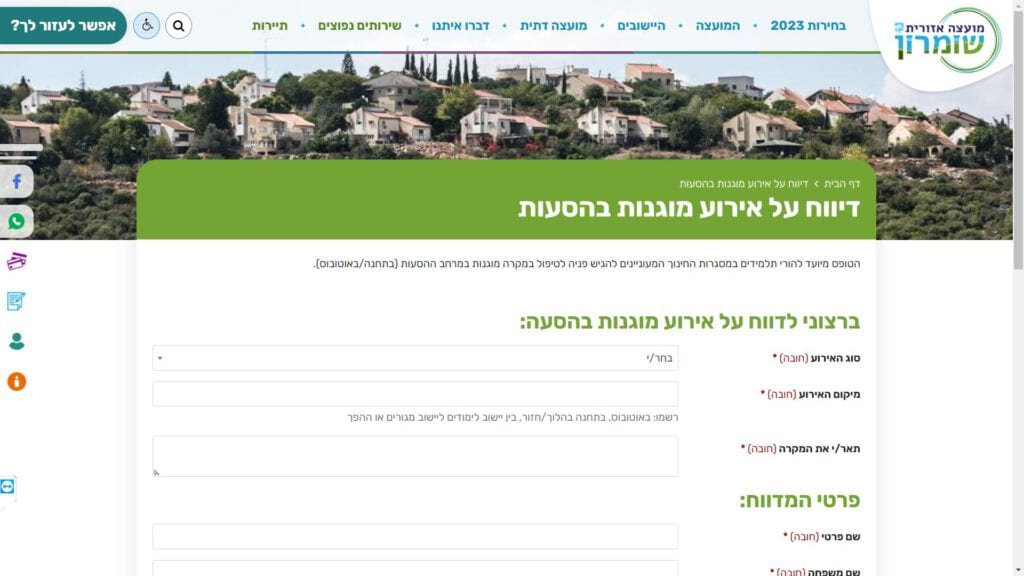The height and width of the screenshot is (576, 1024).
Task: Click the search magnifier icon
Action: tap(178, 25)
